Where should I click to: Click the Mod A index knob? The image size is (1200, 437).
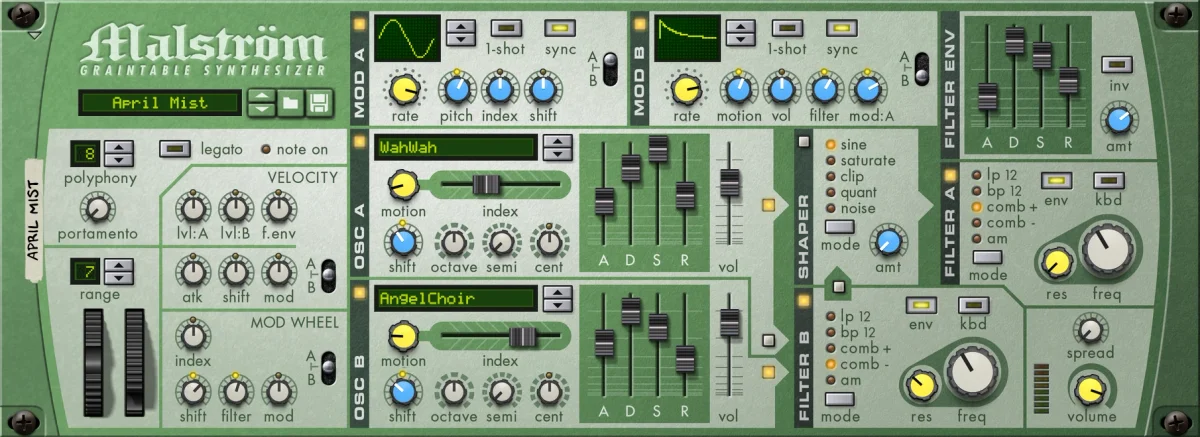click(498, 90)
